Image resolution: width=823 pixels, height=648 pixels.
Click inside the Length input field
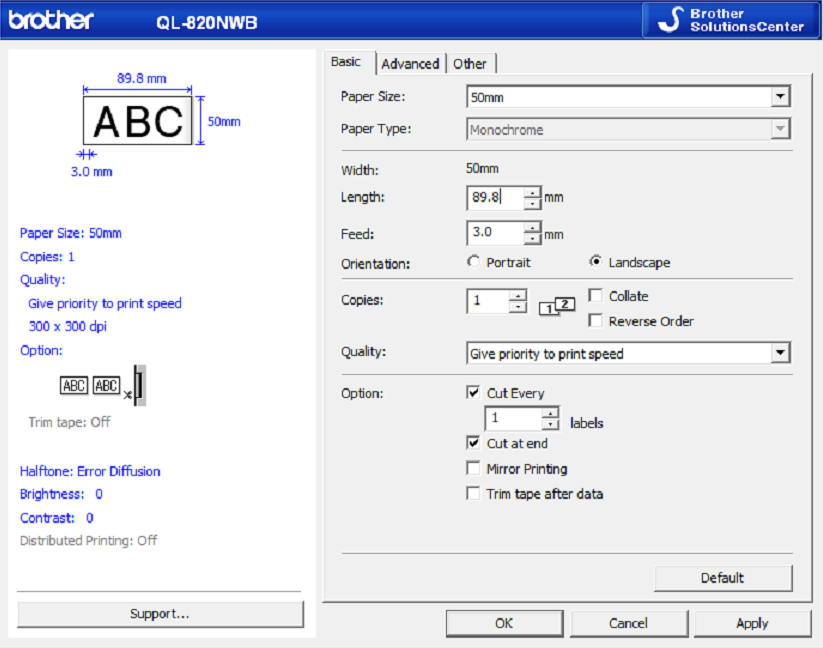(494, 198)
